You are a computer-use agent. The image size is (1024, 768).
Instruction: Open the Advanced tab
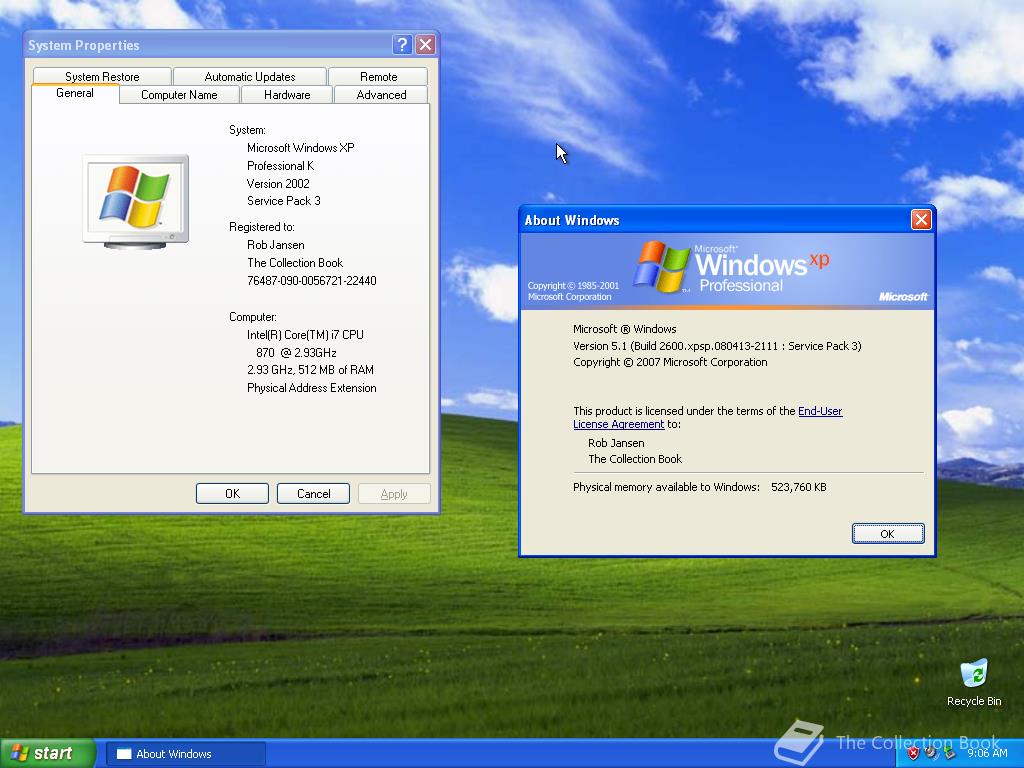[x=381, y=95]
